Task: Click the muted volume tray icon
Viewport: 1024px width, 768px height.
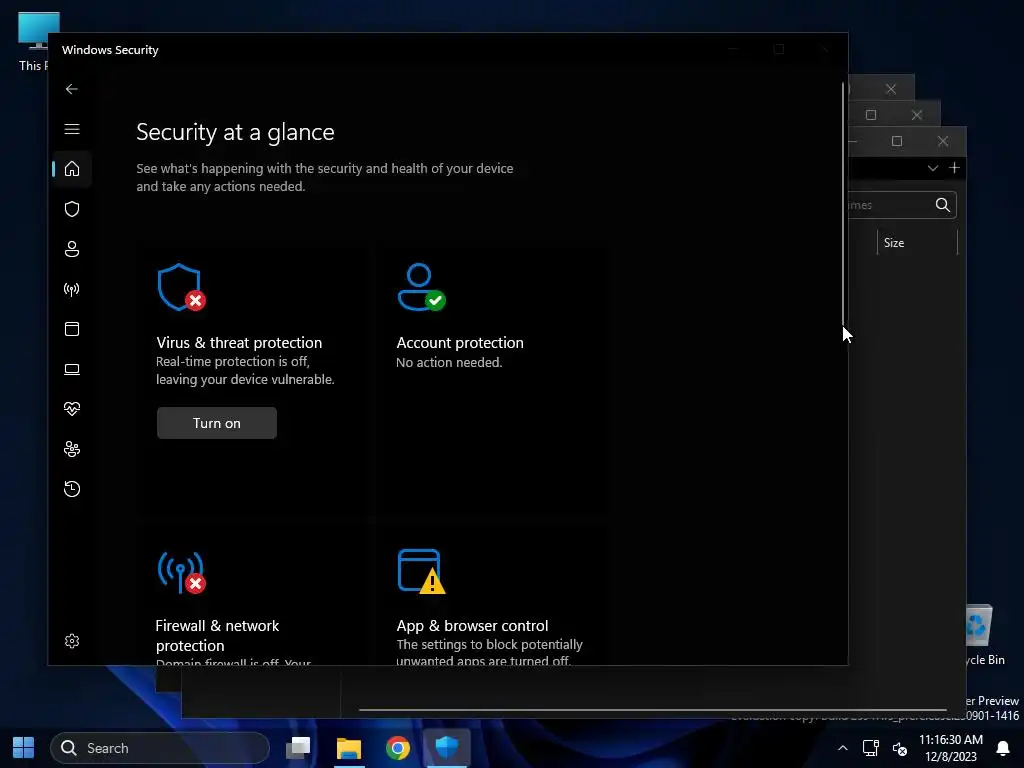Action: [x=900, y=748]
